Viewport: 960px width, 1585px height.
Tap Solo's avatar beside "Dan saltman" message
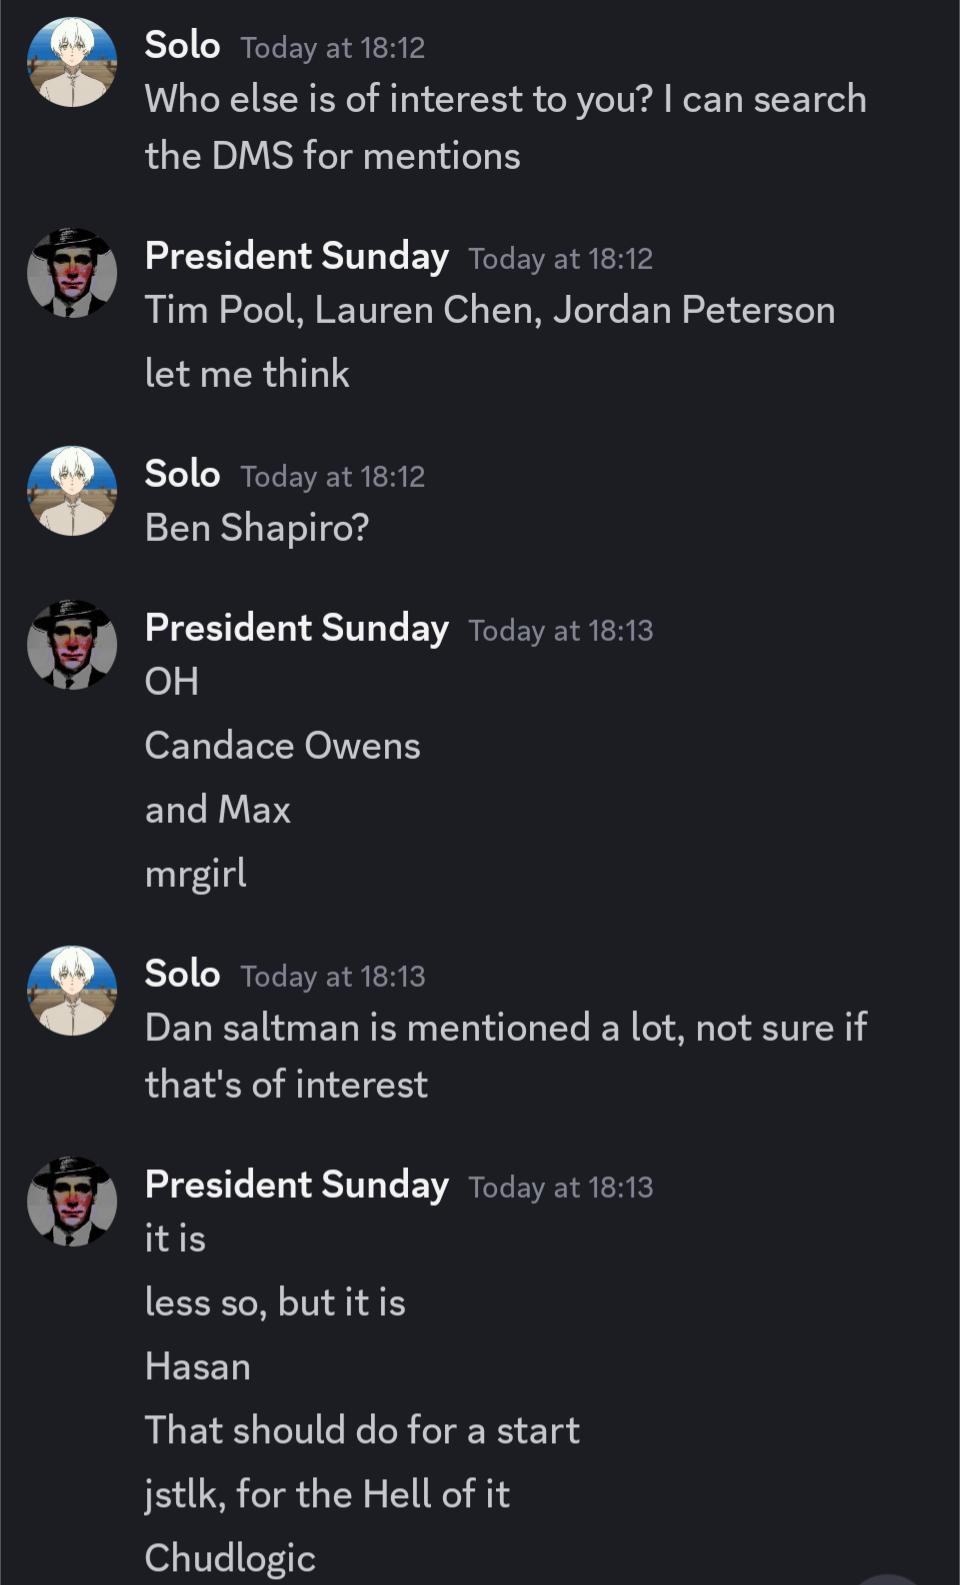tap(71, 991)
